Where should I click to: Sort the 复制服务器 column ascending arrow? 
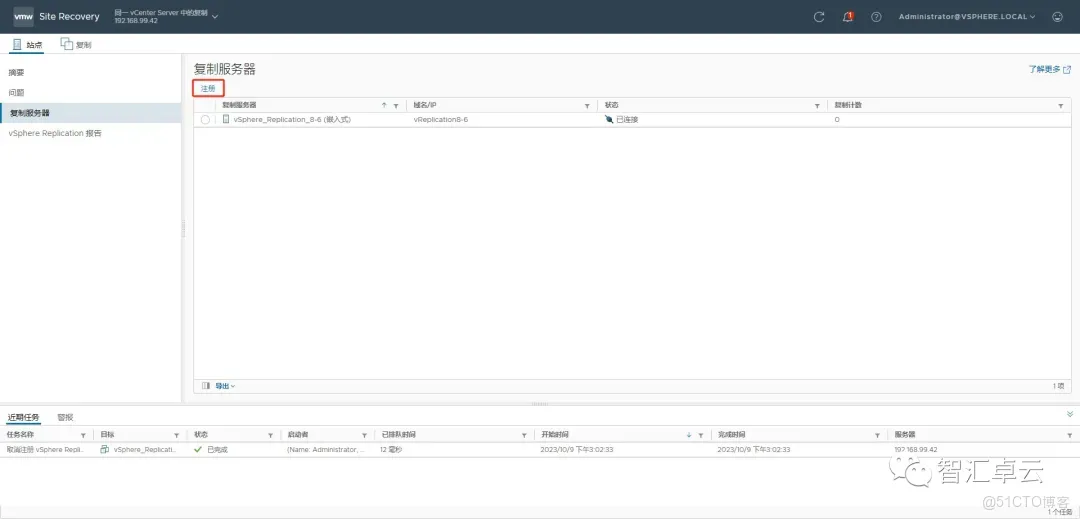[x=384, y=105]
